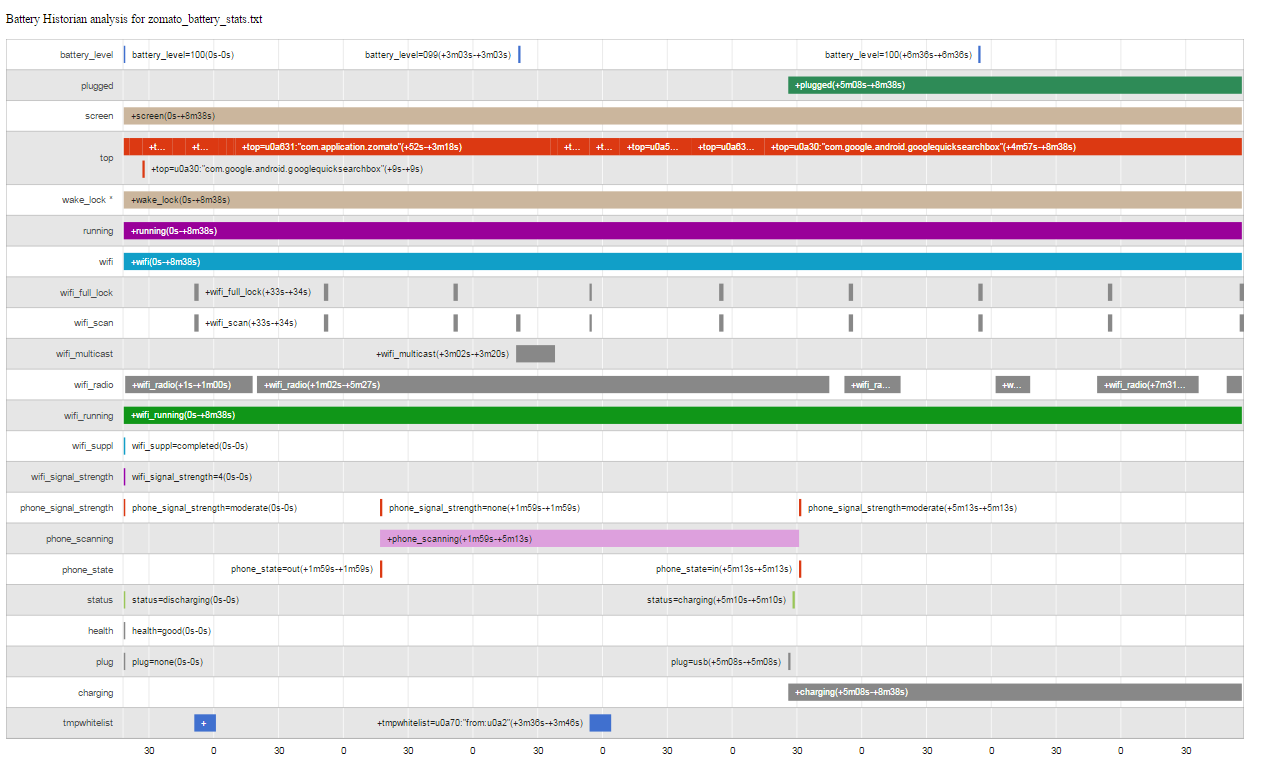Viewport: 1276px width, 768px height.
Task: Select the +wifi_scan(+33s-+34s) label
Action: point(251,323)
